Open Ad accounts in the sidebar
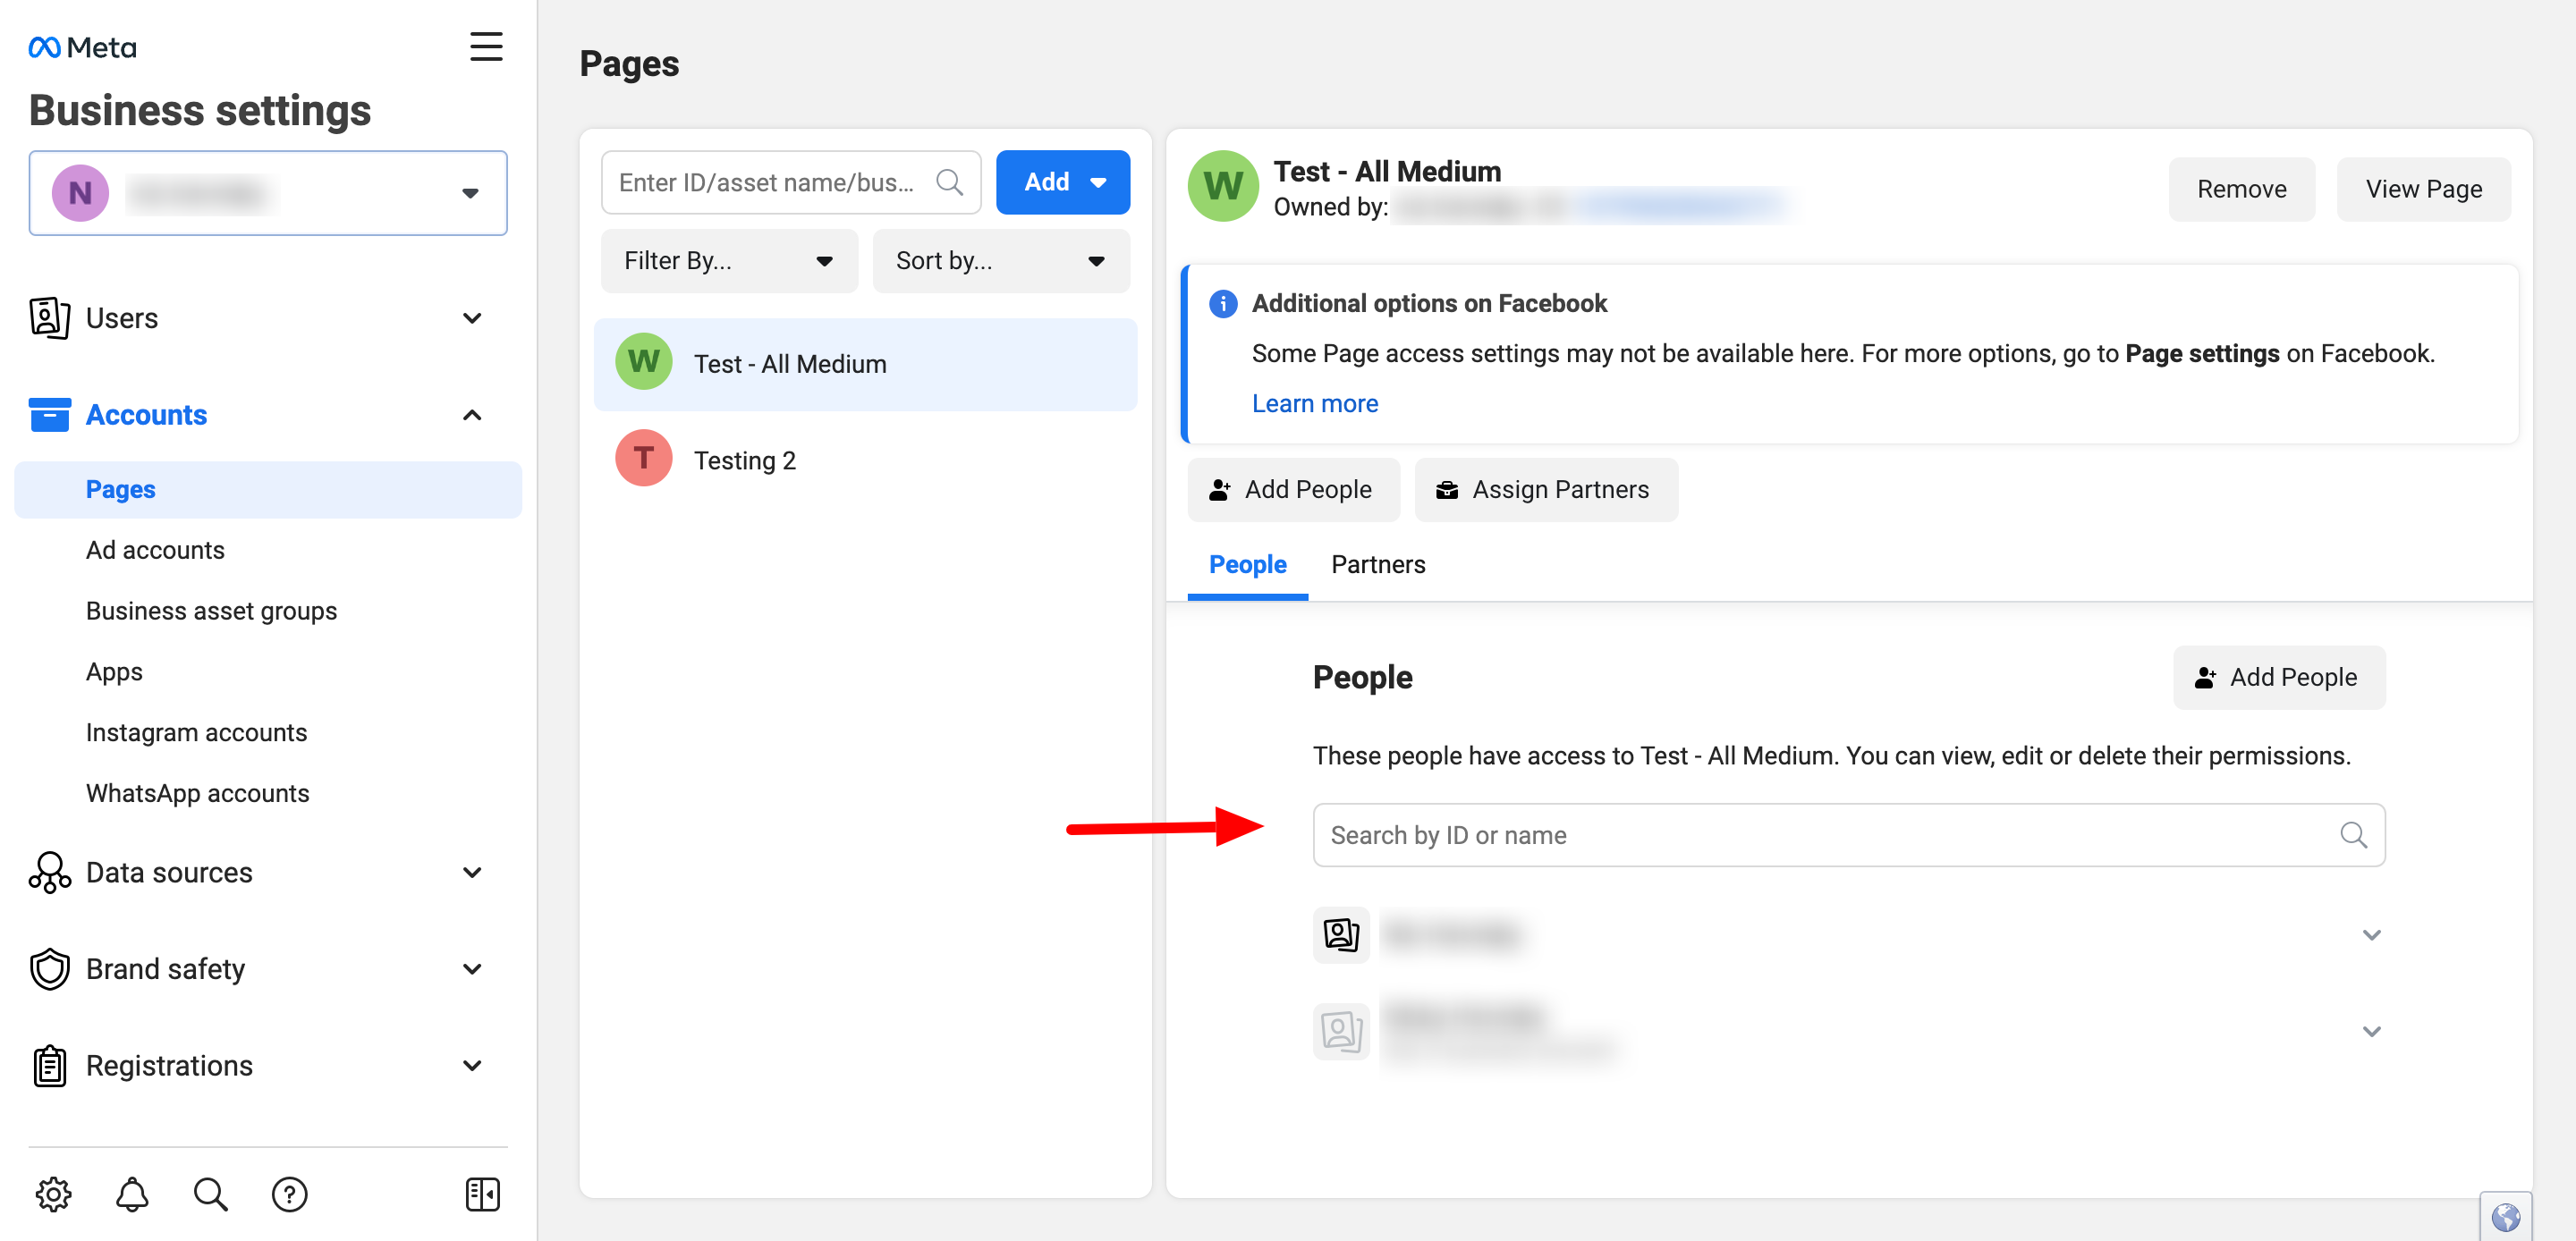The height and width of the screenshot is (1241, 2576). click(x=155, y=550)
